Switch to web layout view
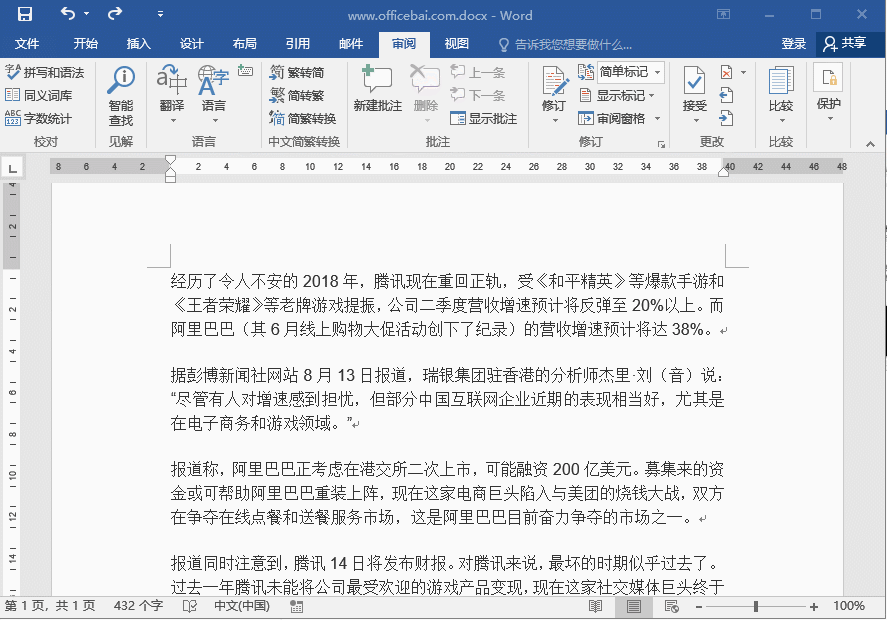Viewport: 887px width, 620px height. click(x=671, y=606)
